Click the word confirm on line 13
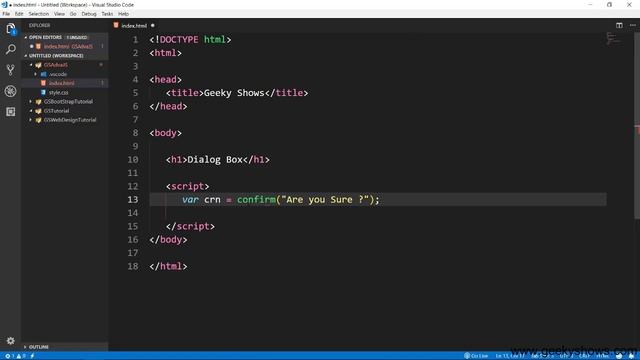 (256, 200)
